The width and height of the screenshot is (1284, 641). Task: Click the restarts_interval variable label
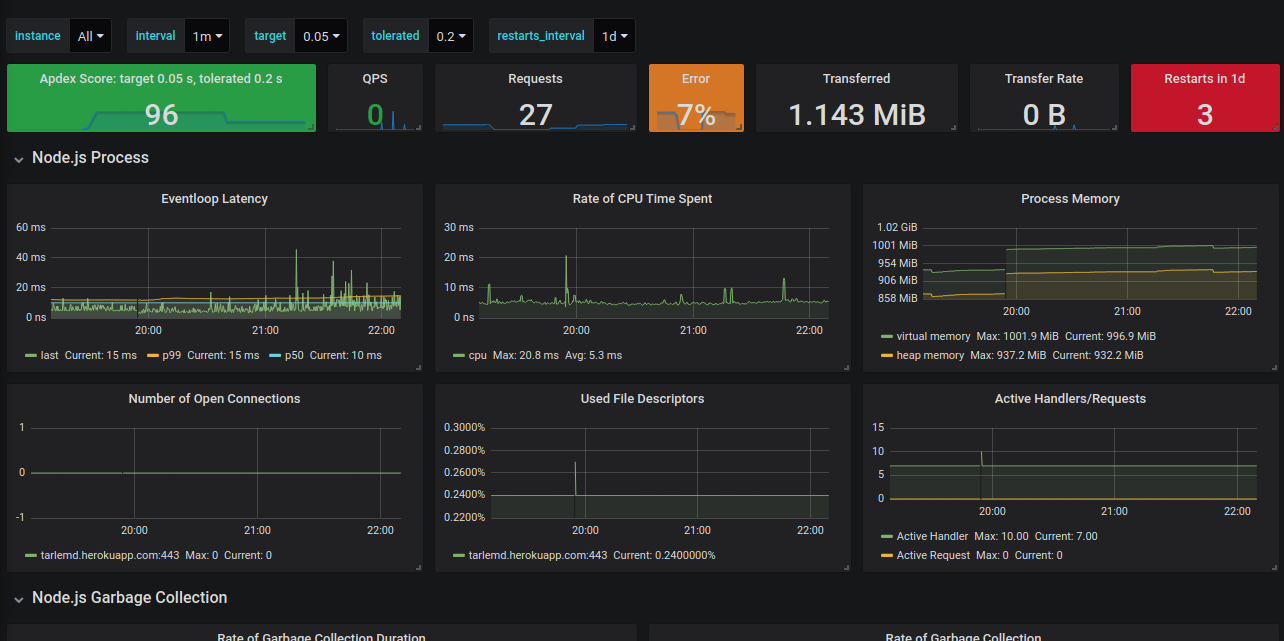pos(541,36)
